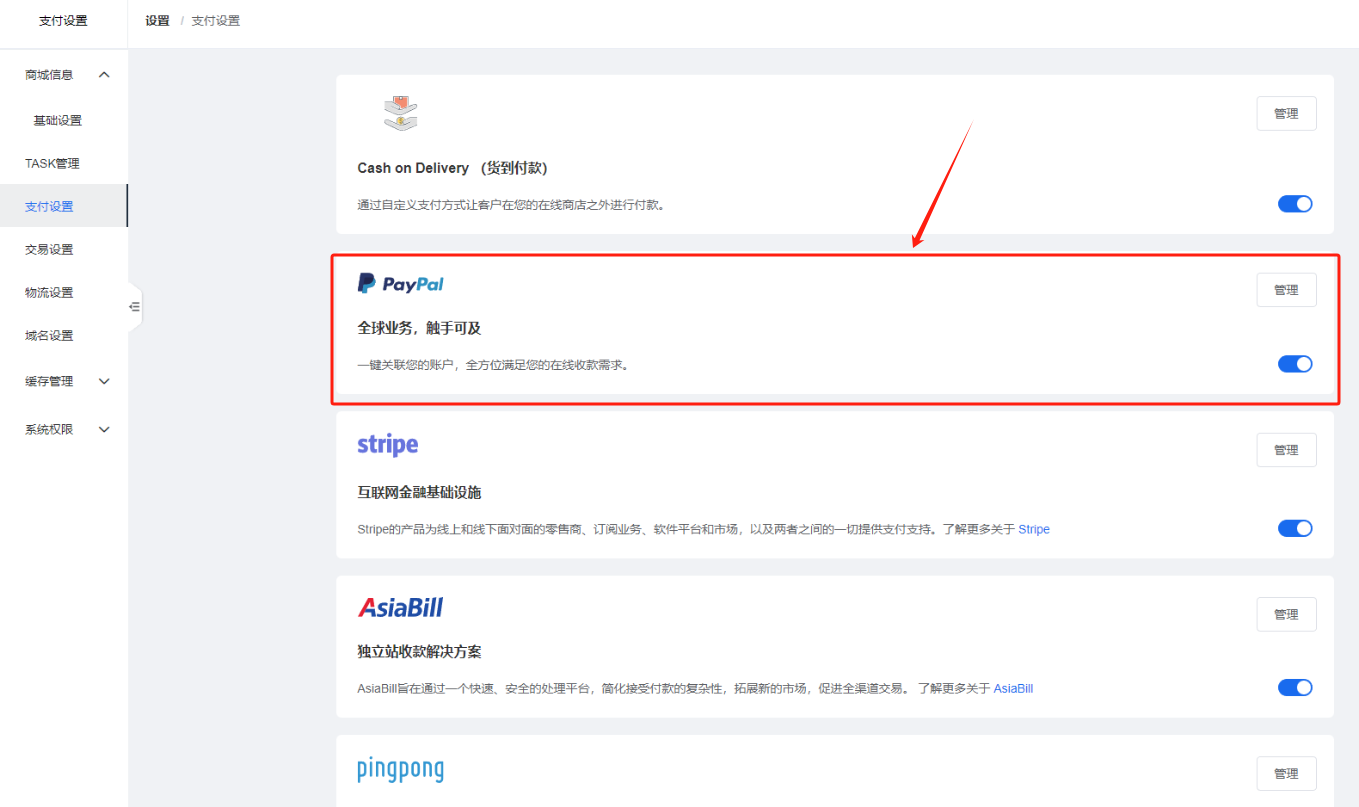Click 管理 button for pingpong
Viewport: 1359px width, 807px height.
(x=1286, y=774)
